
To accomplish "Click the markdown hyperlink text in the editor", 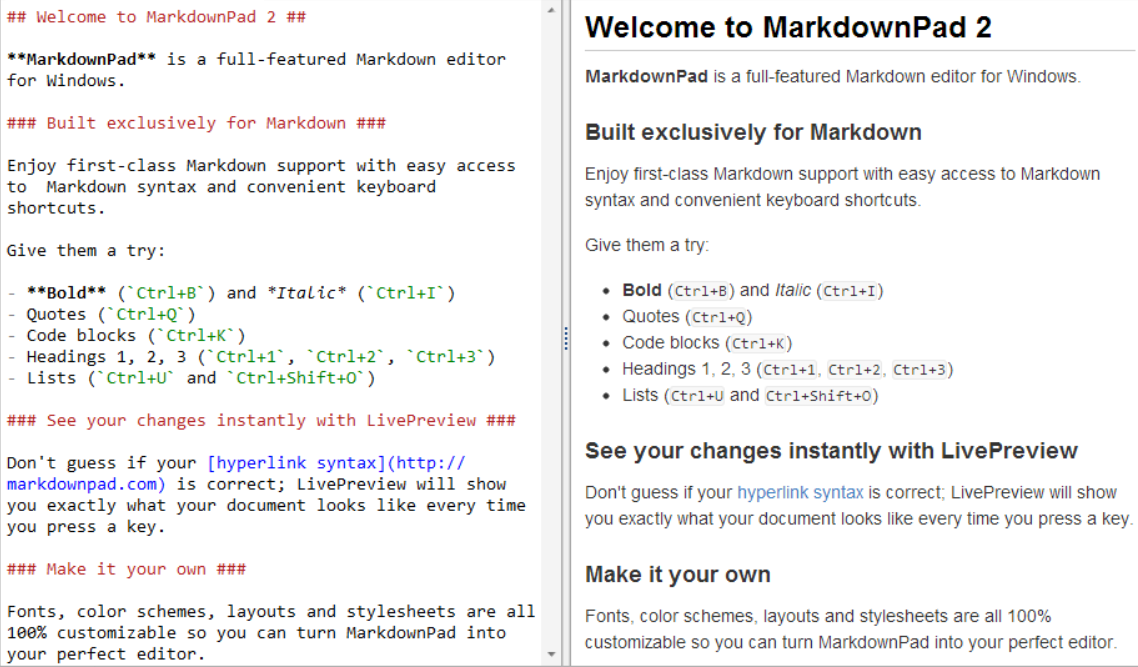I will 236,473.
